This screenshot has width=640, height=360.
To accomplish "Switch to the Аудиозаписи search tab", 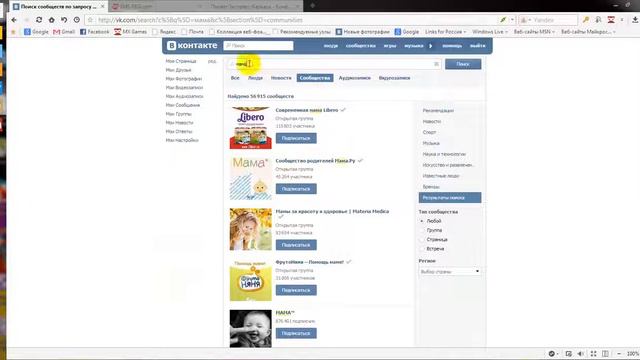I will pos(355,78).
